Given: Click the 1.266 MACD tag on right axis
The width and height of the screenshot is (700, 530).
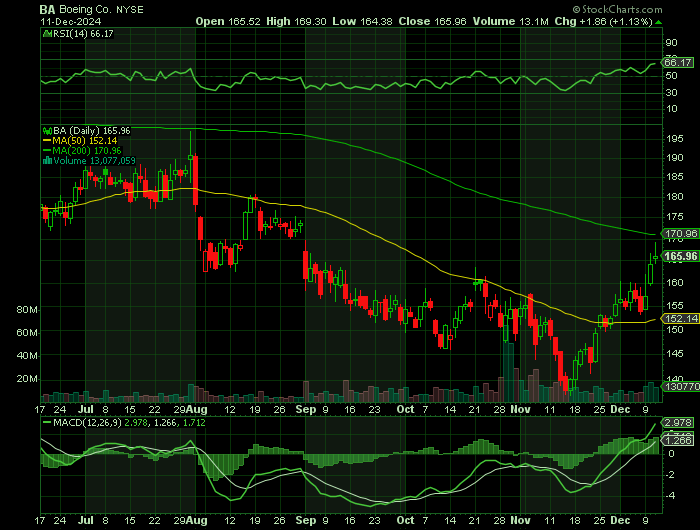Looking at the screenshot, I should (678, 441).
